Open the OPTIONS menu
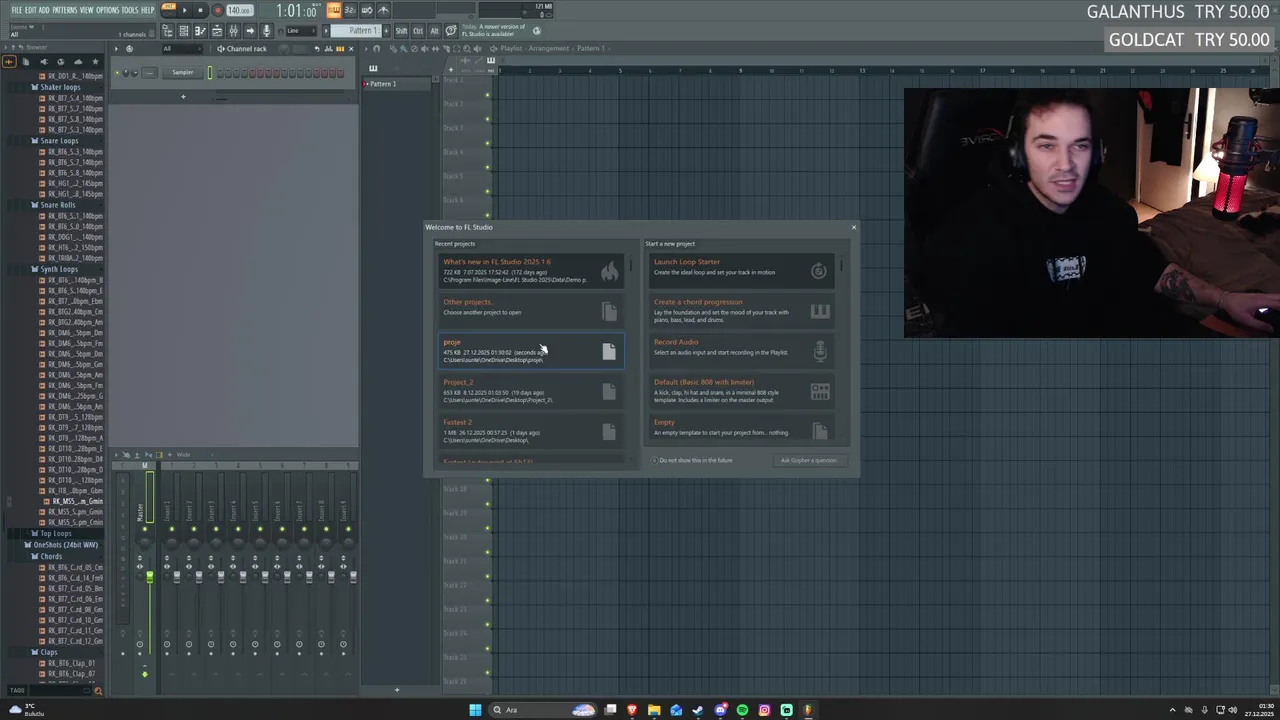Screen dimensions: 1280x720 coord(107,10)
